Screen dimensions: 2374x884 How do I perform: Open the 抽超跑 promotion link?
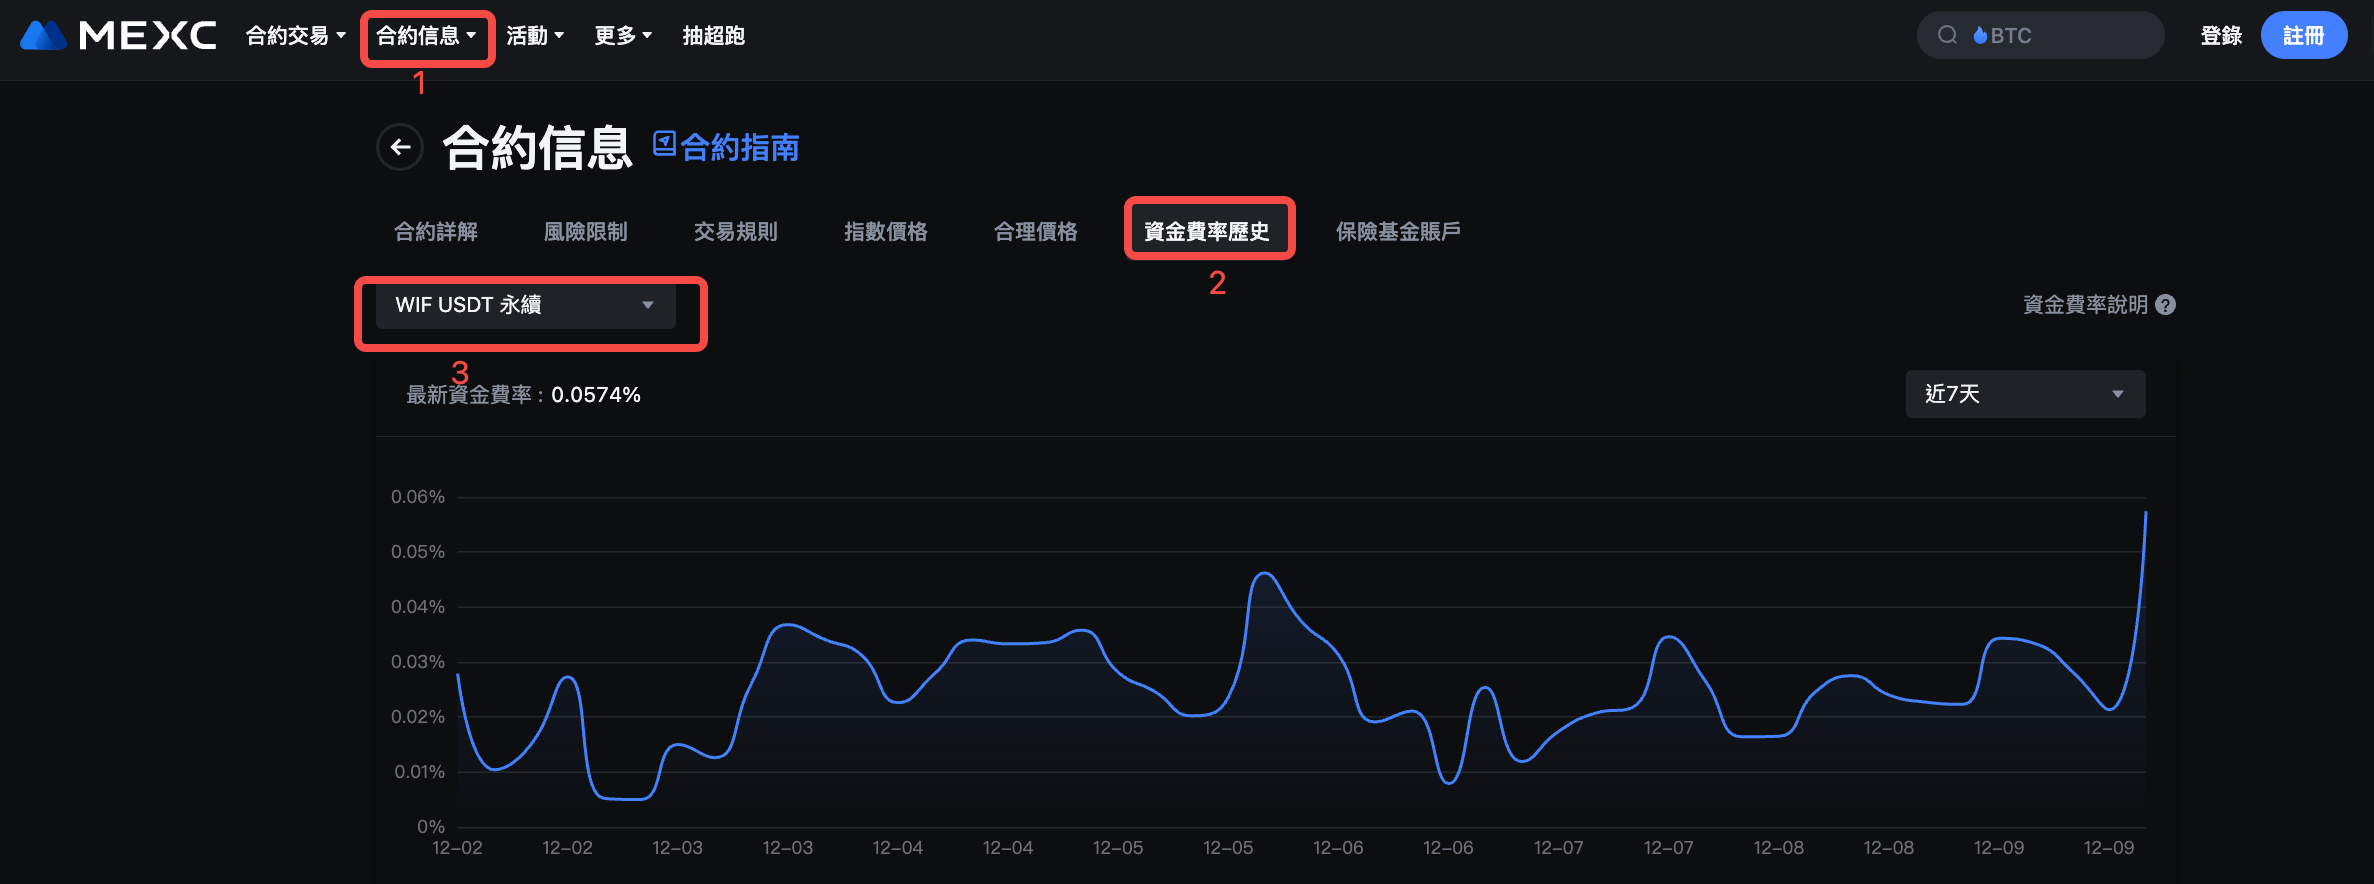click(x=713, y=36)
